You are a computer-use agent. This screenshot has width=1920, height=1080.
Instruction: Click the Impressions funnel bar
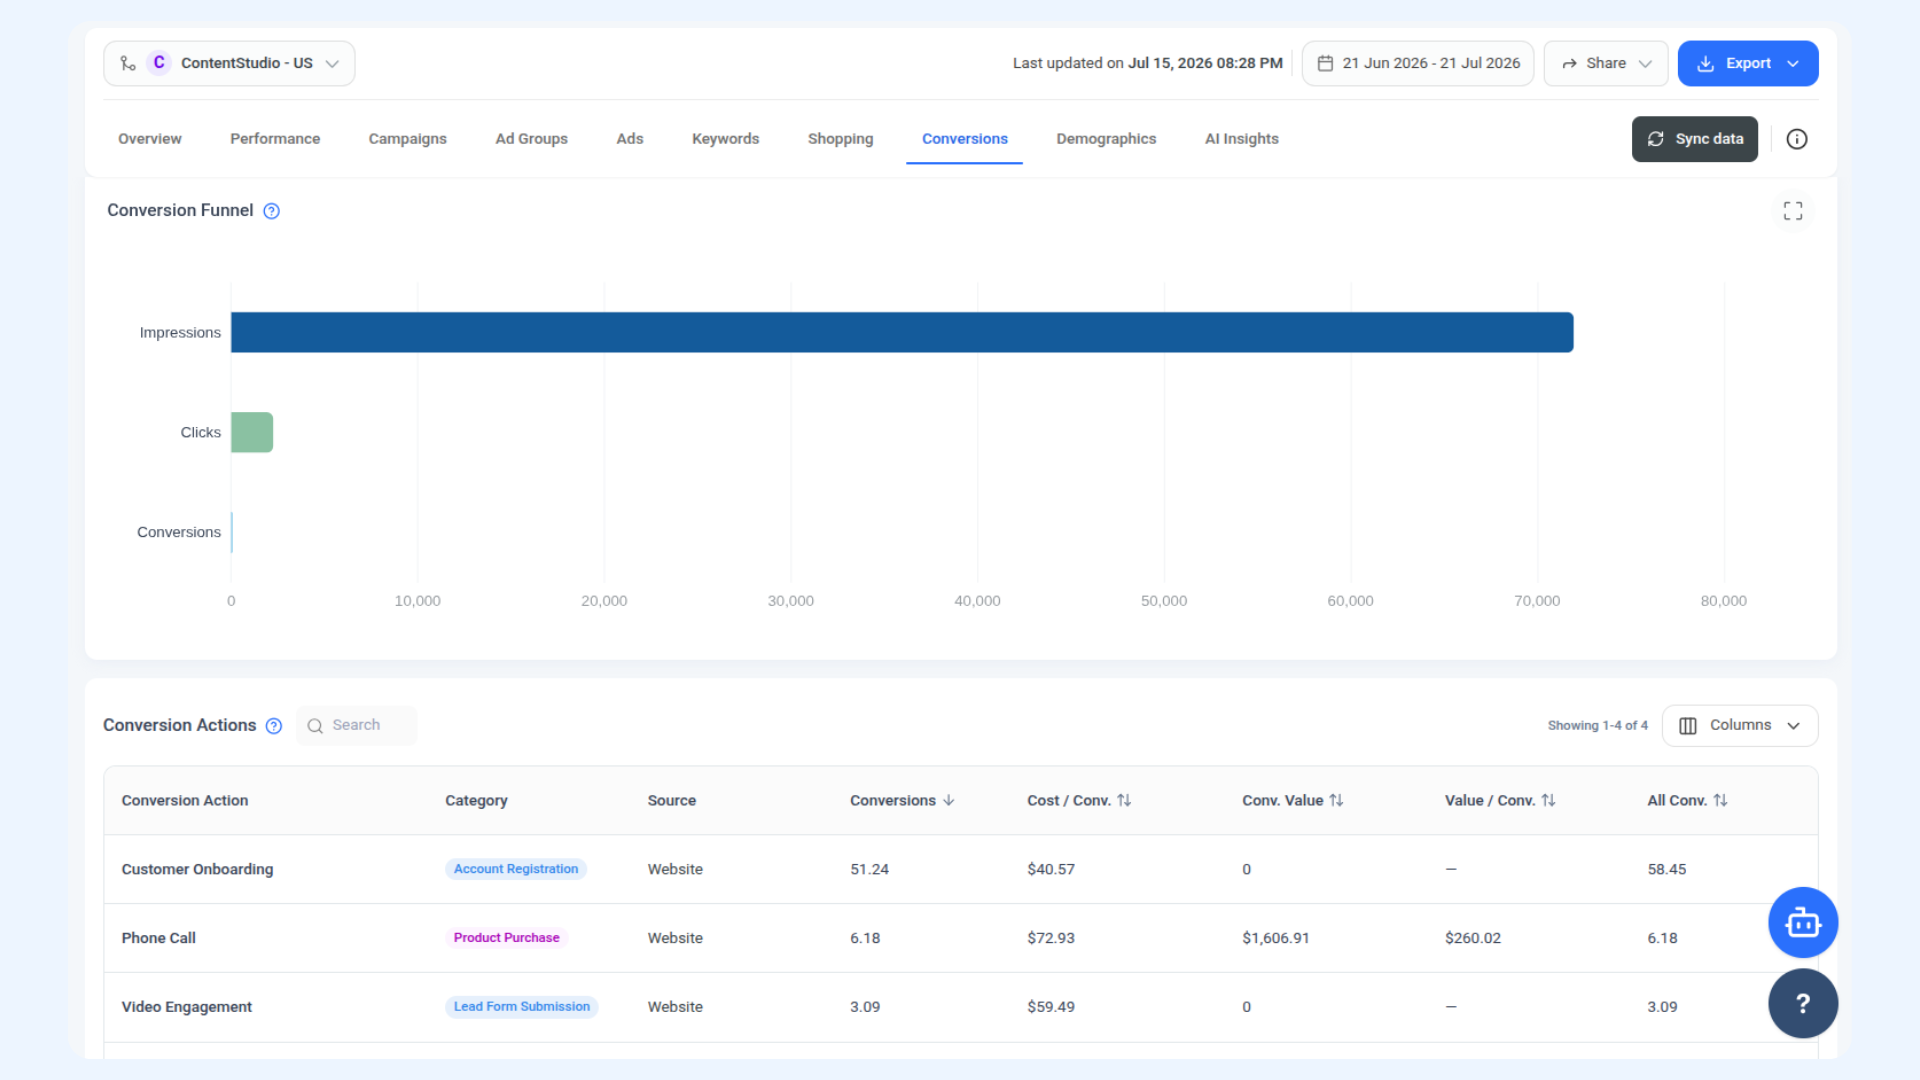coord(902,332)
